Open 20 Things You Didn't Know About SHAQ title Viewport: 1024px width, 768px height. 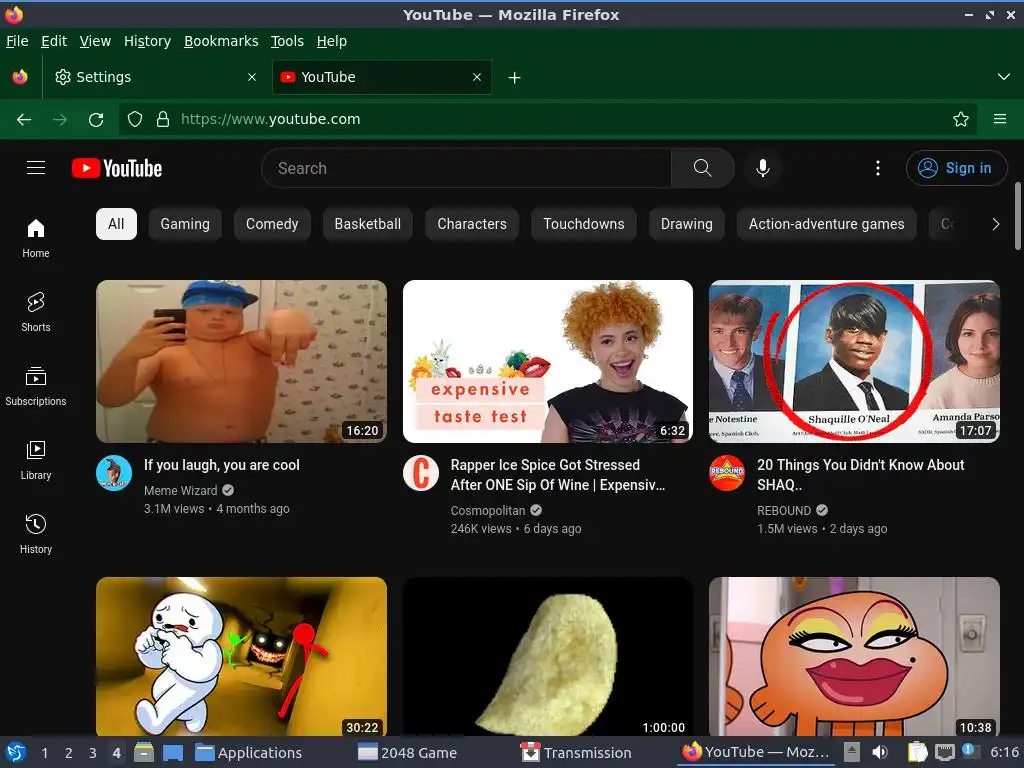pos(860,475)
